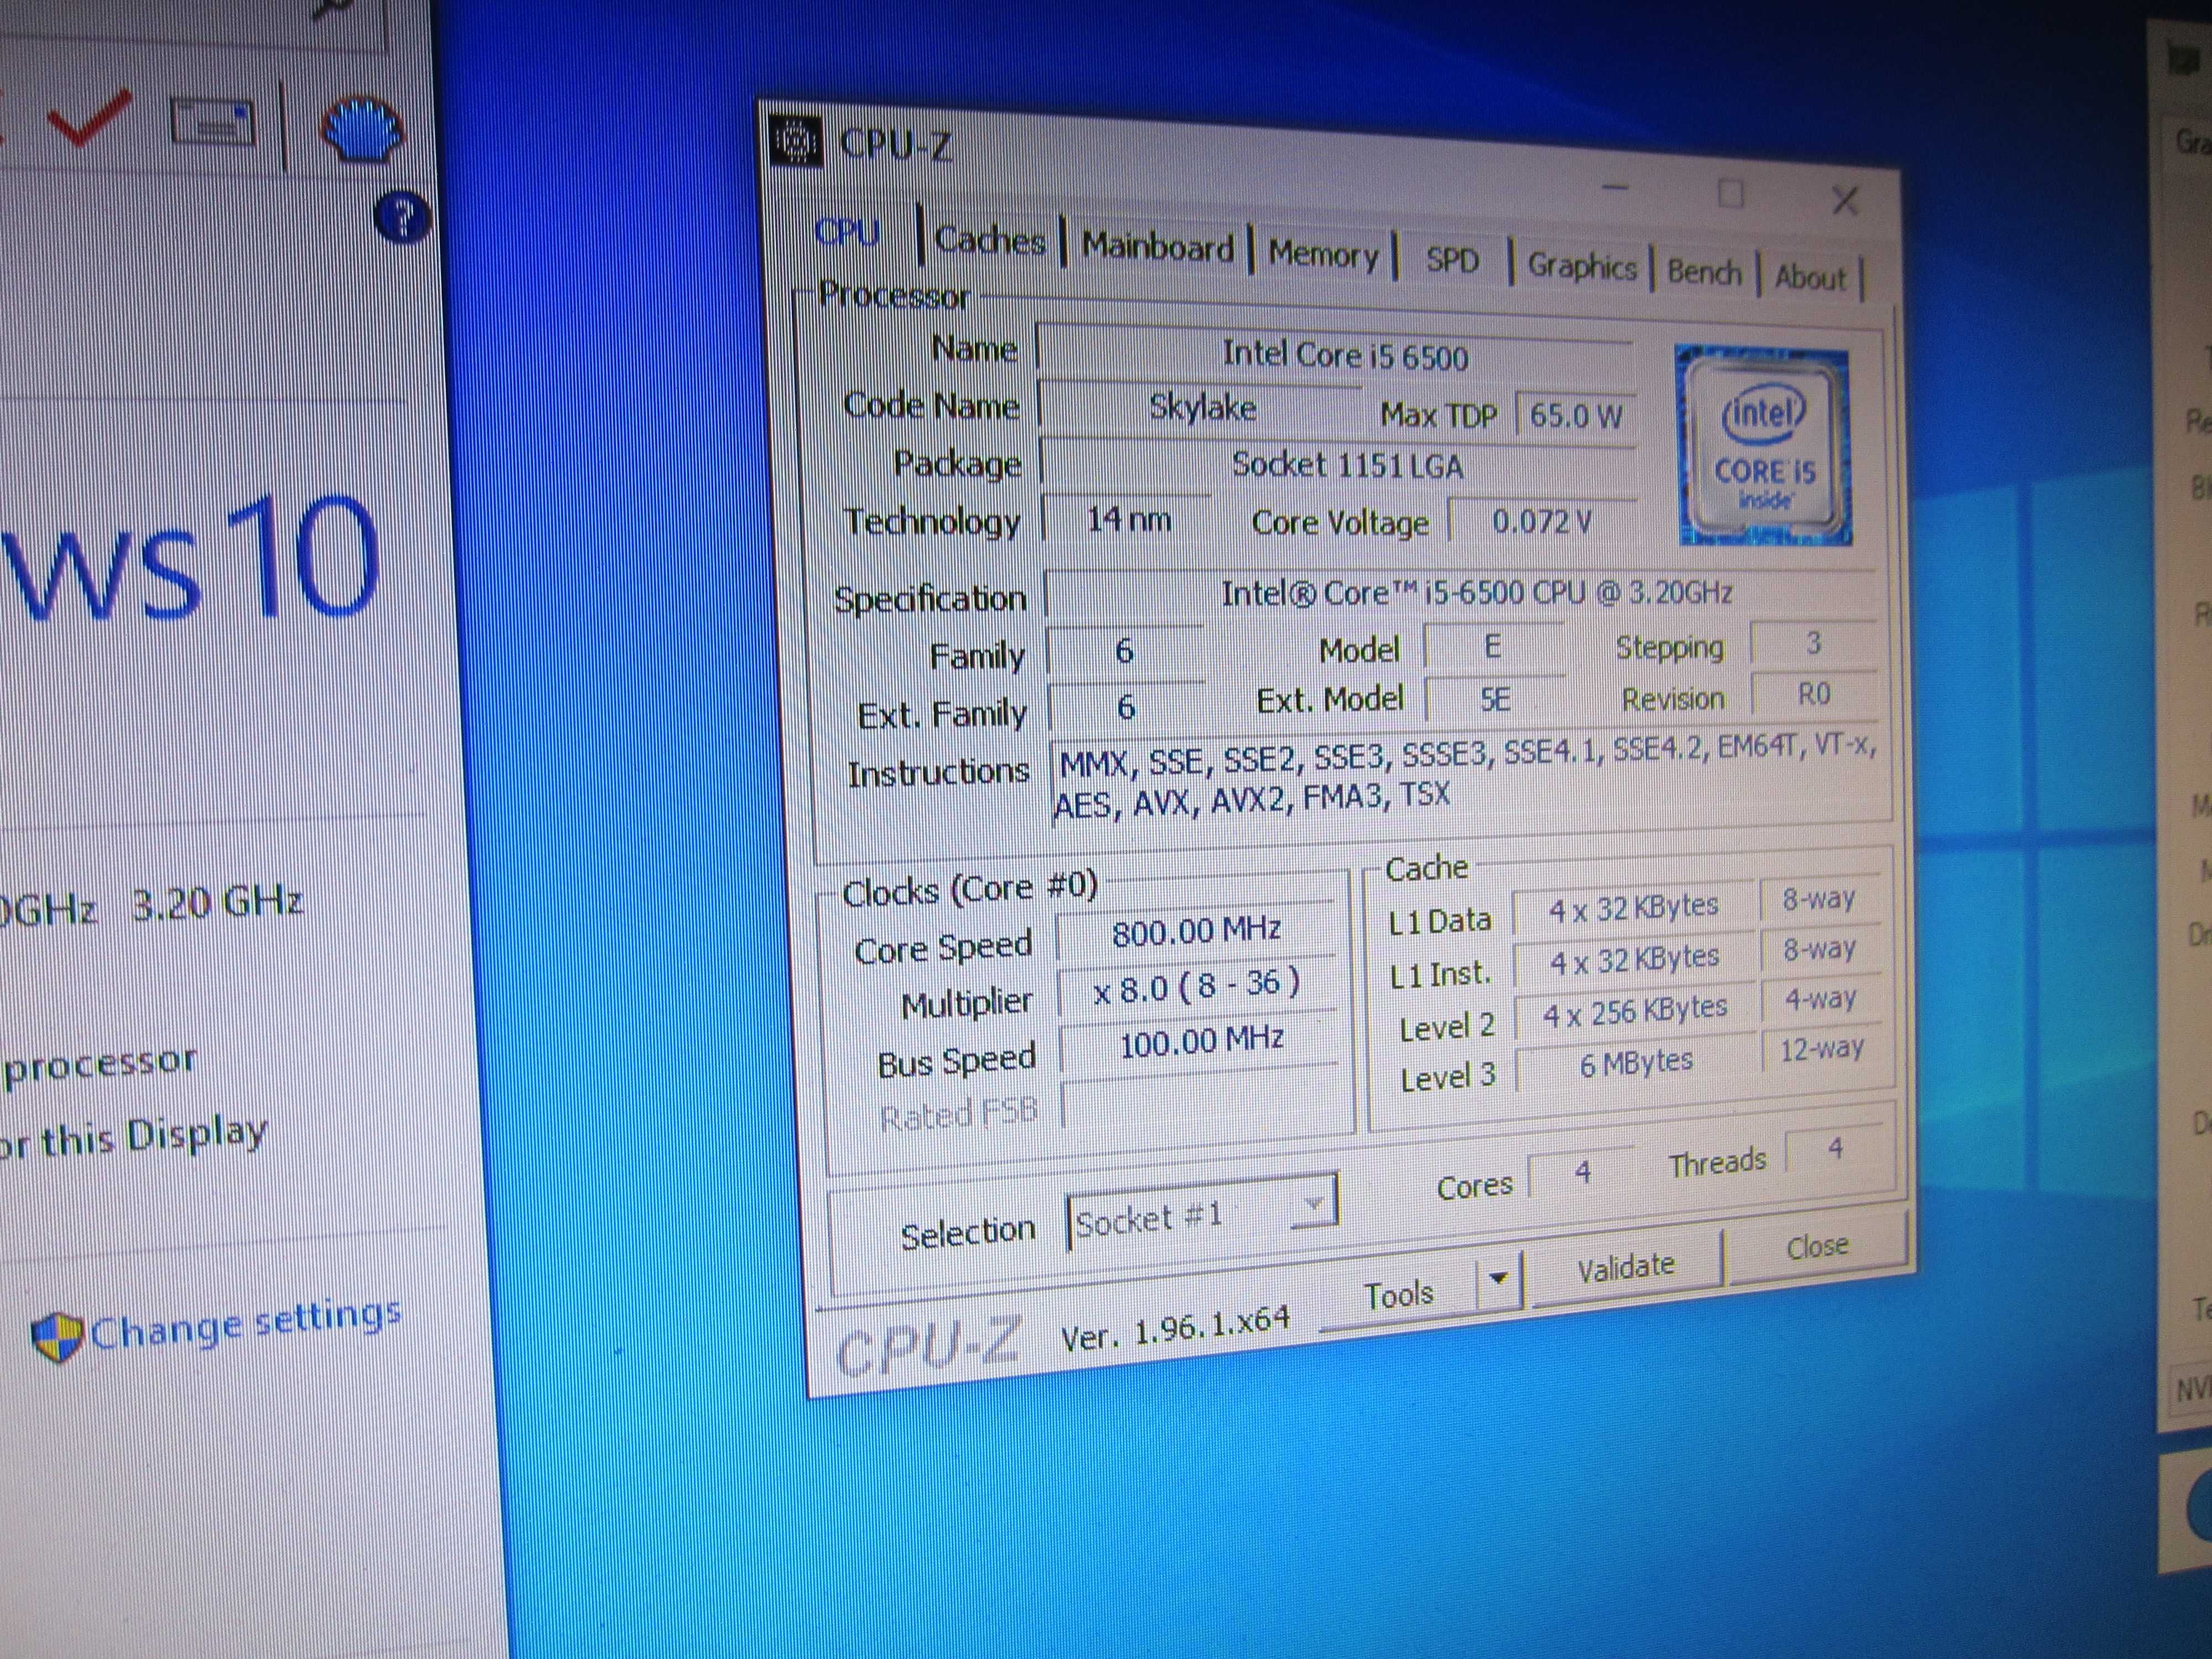Screen dimensions: 2212x1659
Task: Click the blue shell icon
Action: point(362,130)
